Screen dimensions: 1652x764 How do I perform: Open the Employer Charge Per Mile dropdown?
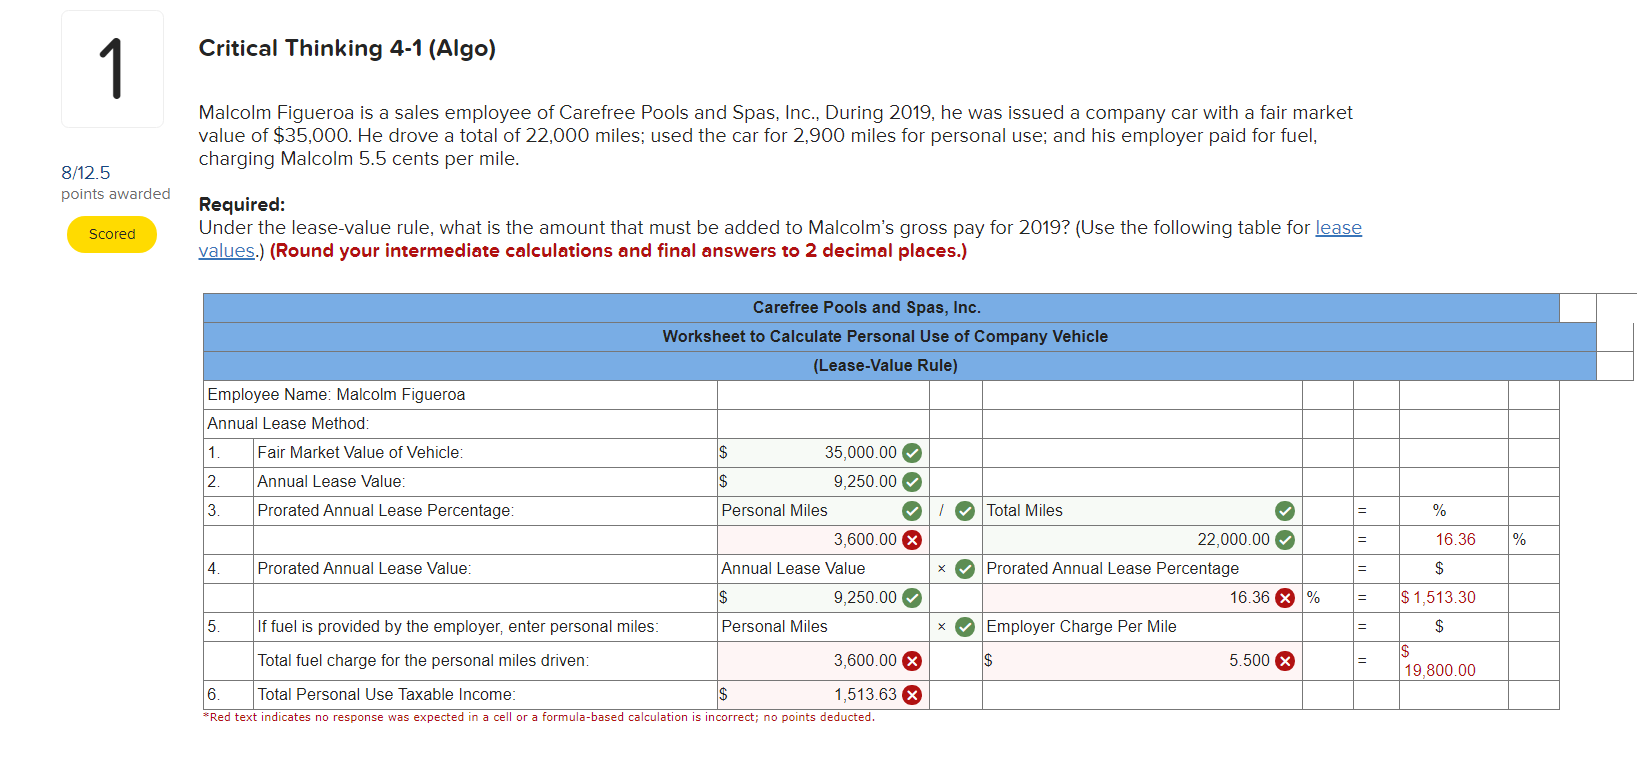(x=1142, y=627)
